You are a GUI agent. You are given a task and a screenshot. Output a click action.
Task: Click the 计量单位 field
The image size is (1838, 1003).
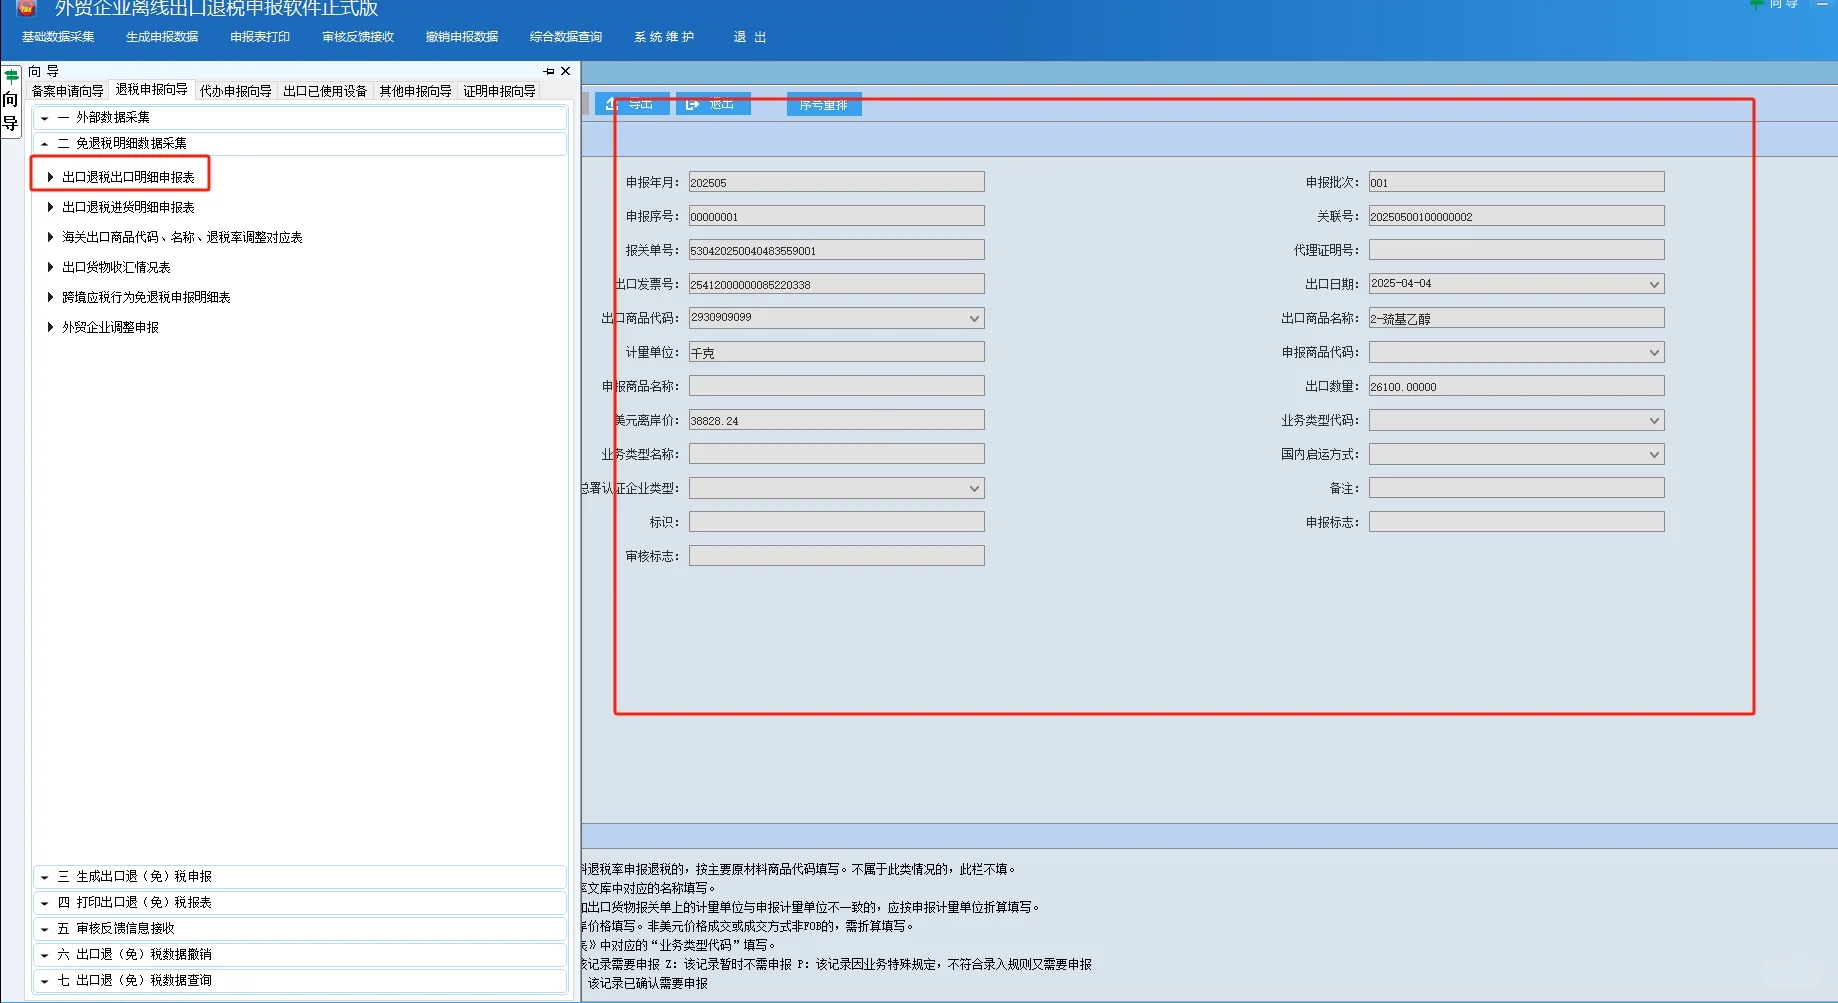(836, 352)
